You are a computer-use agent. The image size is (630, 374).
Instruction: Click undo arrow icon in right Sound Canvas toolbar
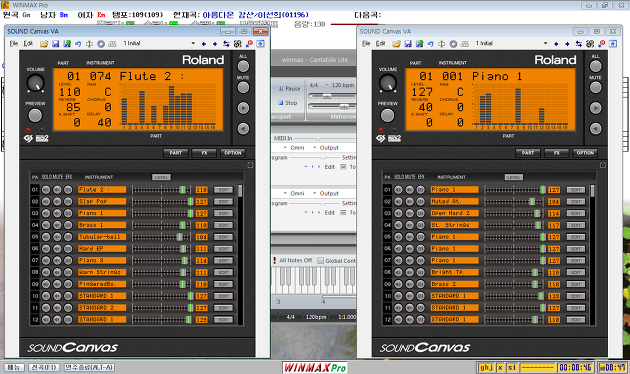430,43
